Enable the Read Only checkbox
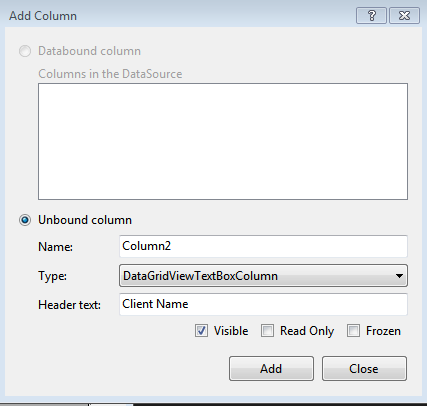This screenshot has height=406, width=427. click(x=267, y=331)
